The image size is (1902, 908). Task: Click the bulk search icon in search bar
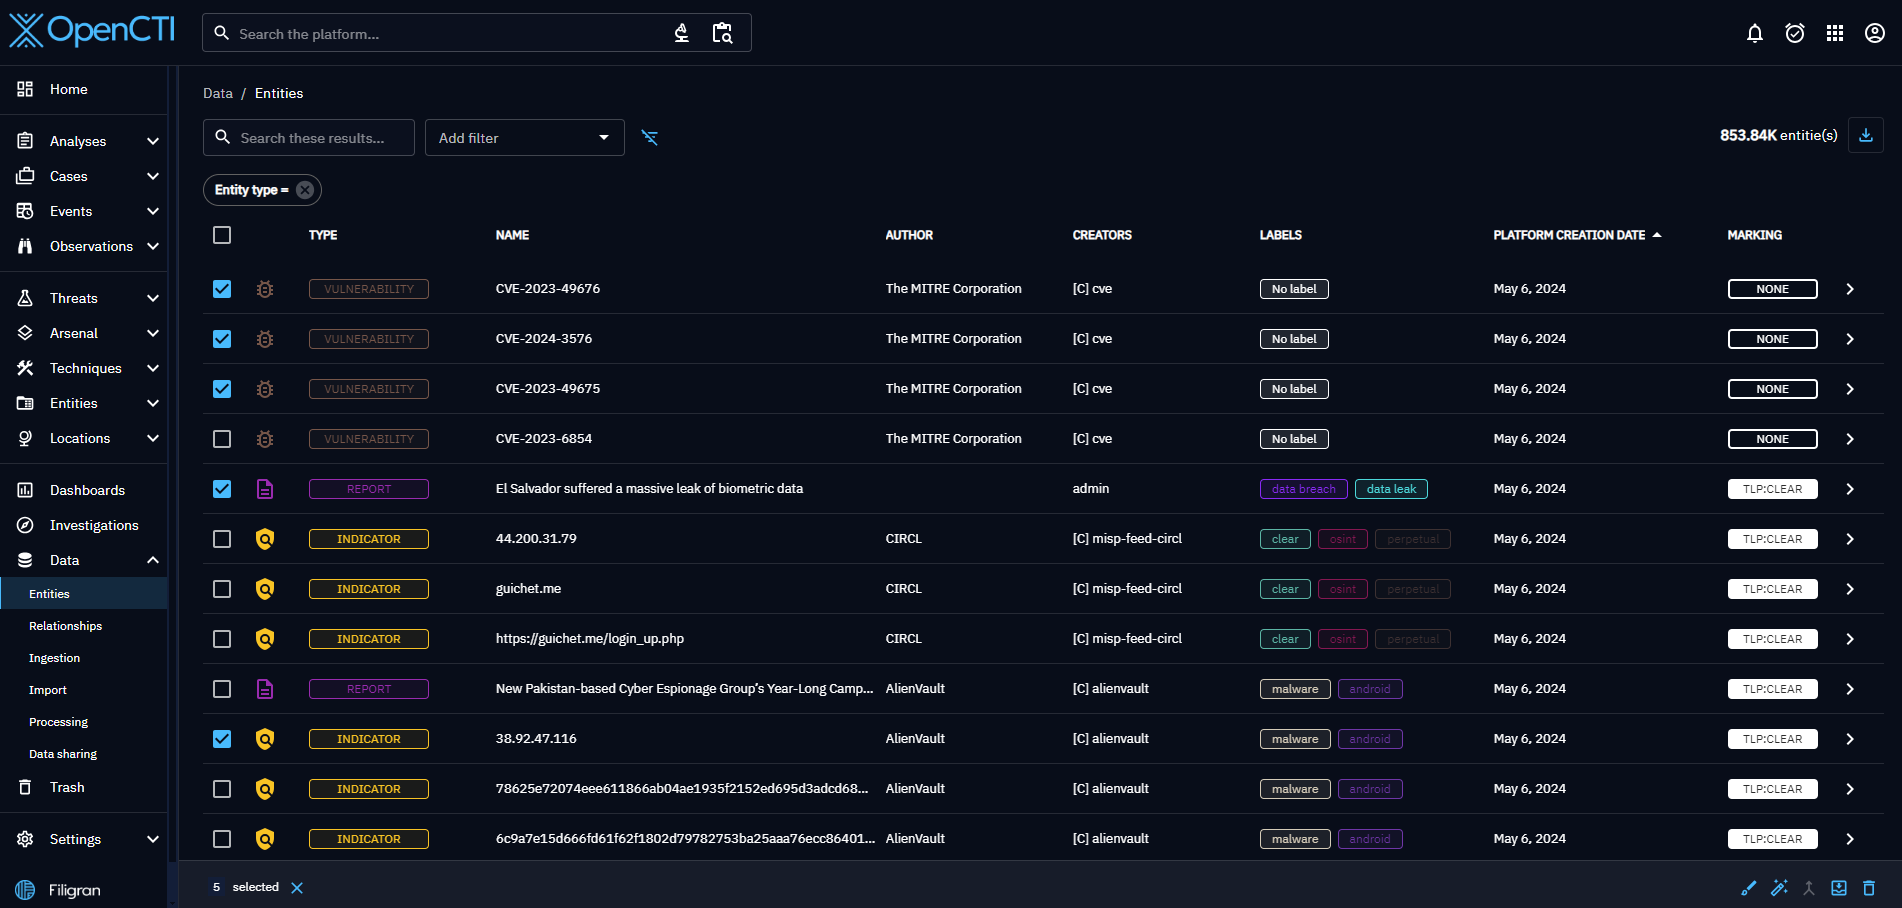pos(722,34)
